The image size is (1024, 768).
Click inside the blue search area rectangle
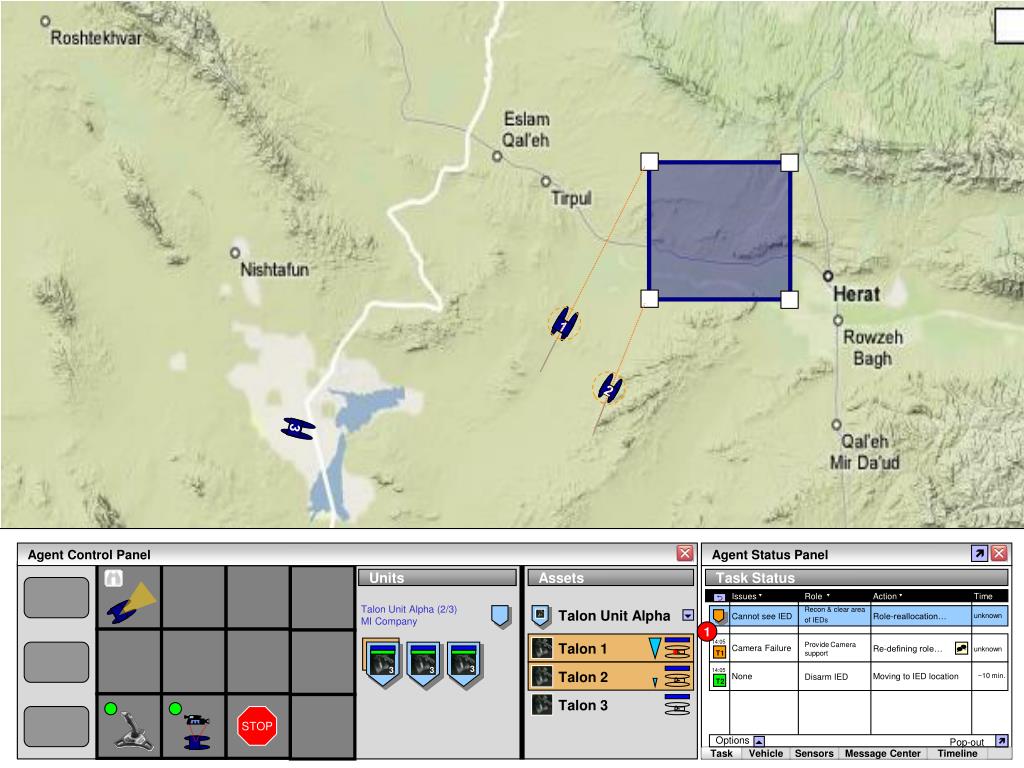coord(719,231)
